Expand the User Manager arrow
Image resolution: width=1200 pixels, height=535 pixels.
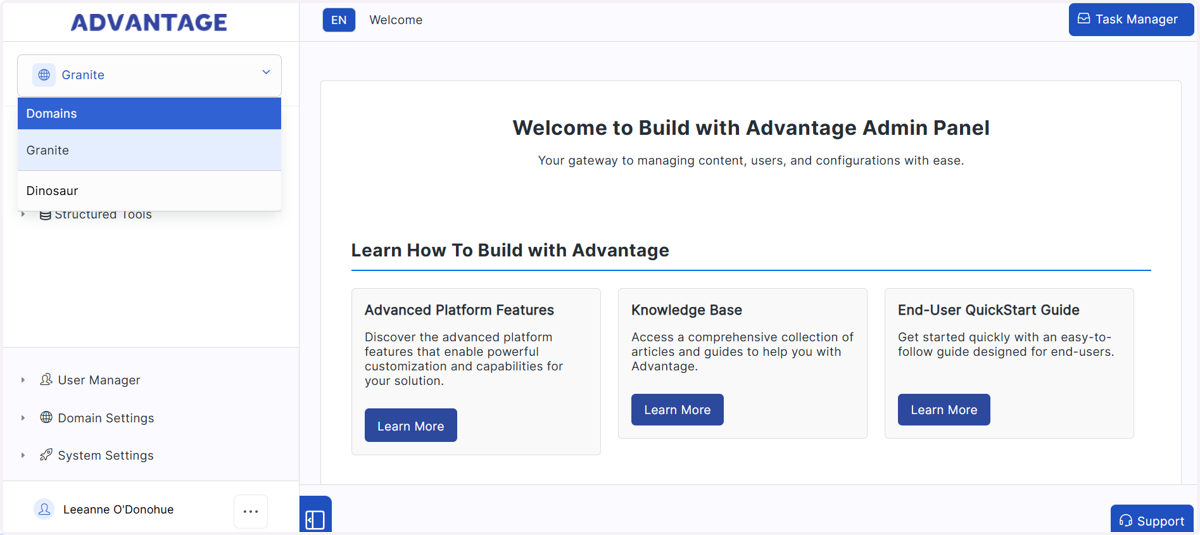pos(23,380)
